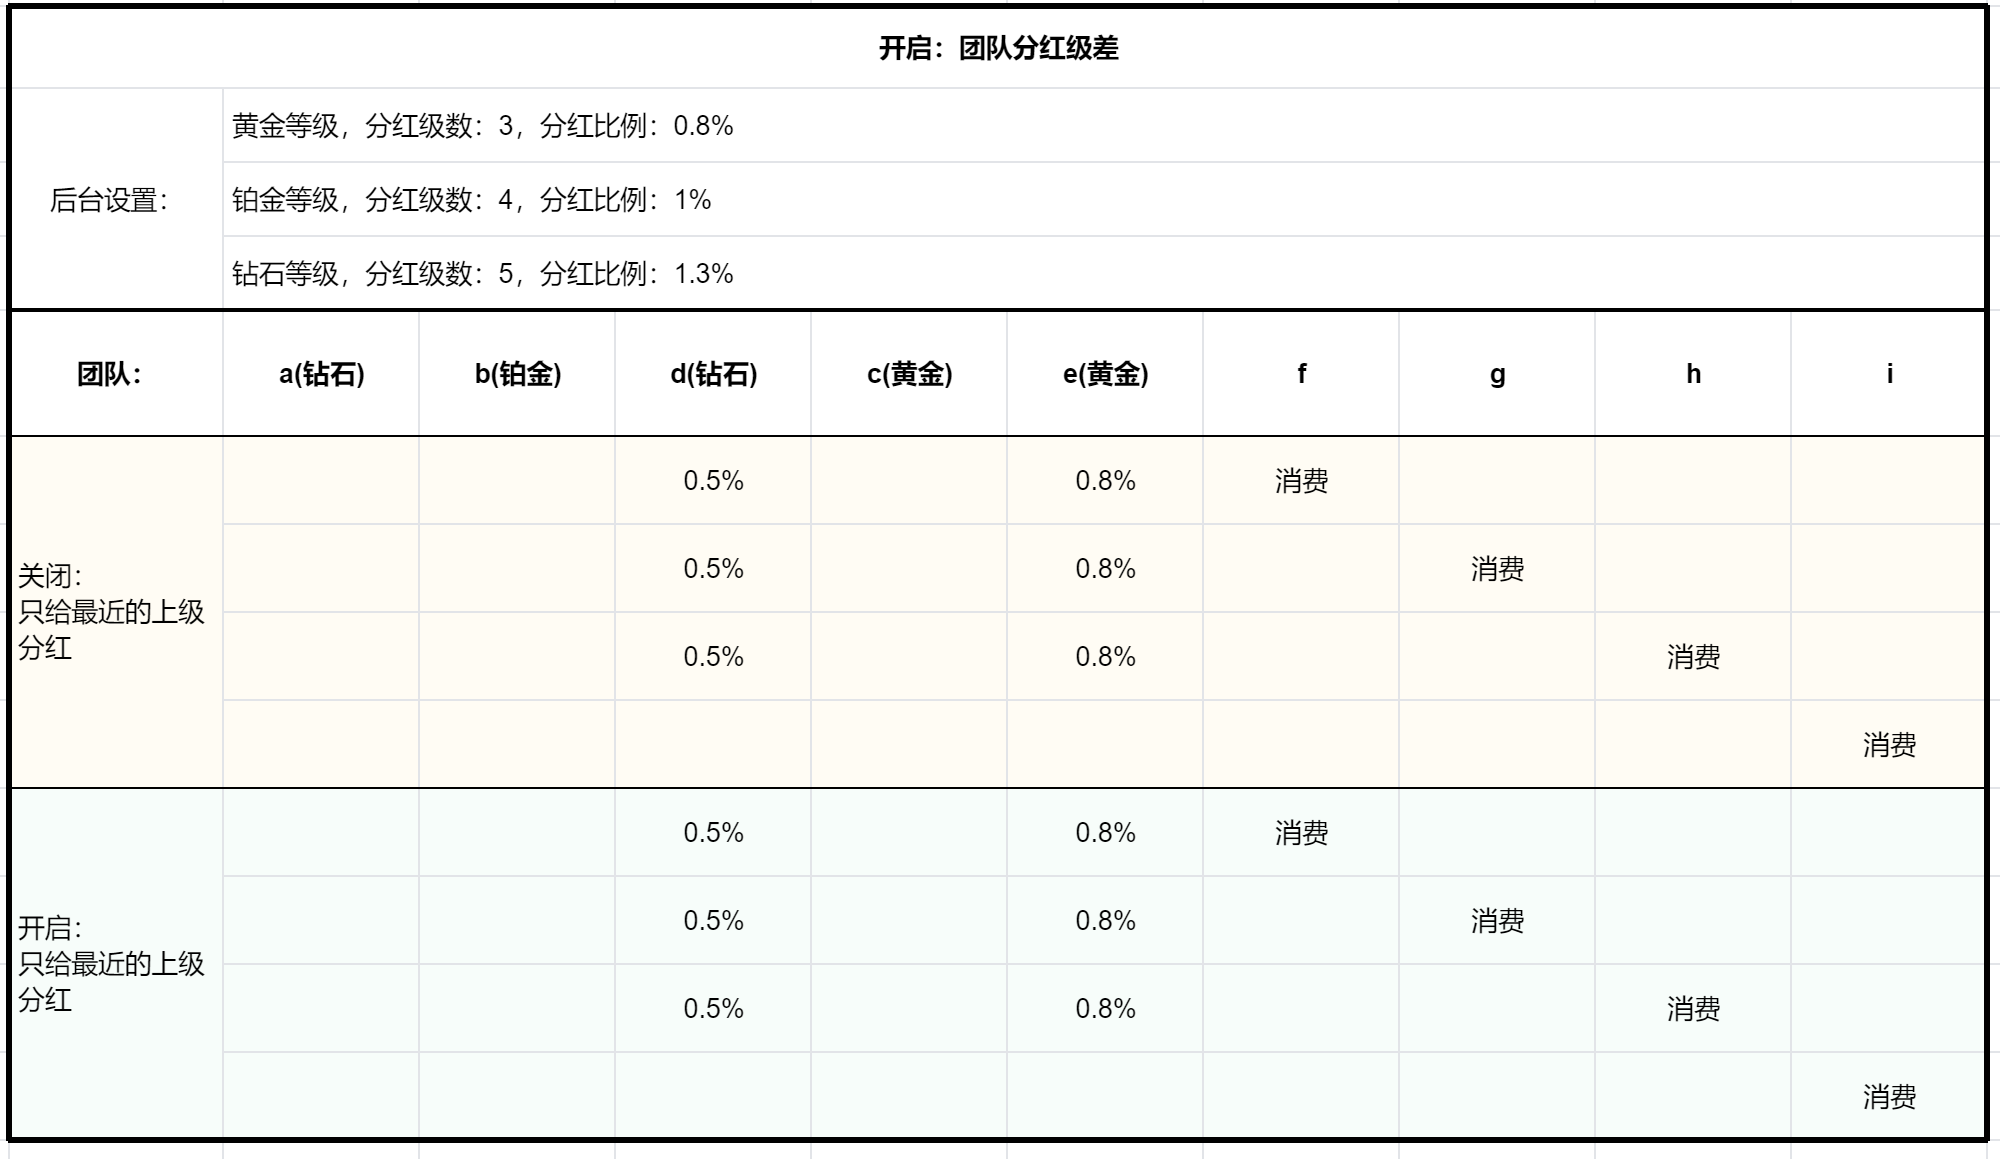
Task: Select the c(黄金) column header
Action: (909, 374)
